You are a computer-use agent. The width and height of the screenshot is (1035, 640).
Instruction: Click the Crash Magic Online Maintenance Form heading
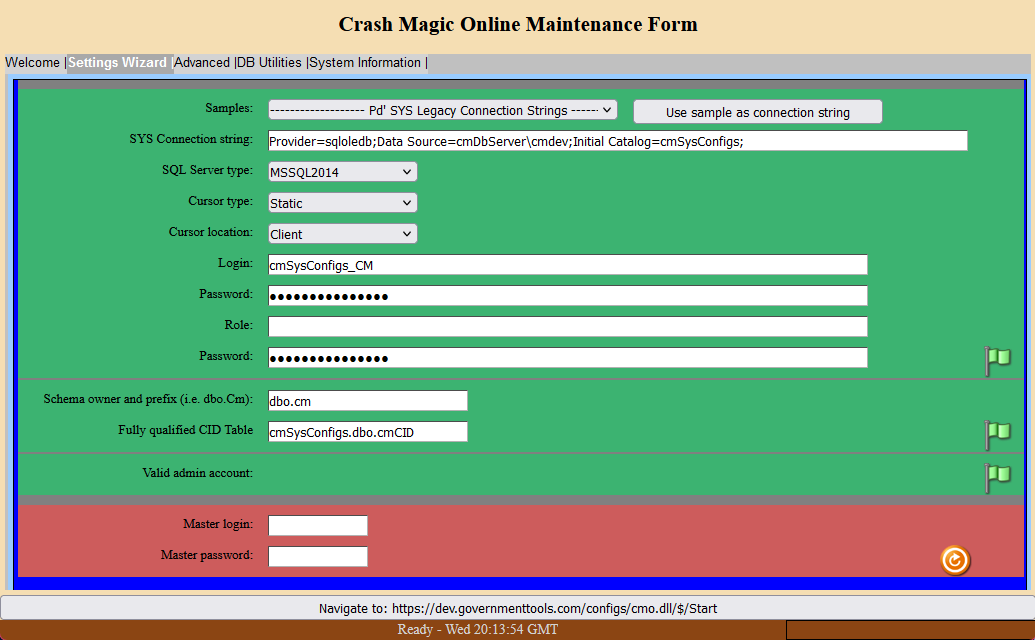pos(518,24)
